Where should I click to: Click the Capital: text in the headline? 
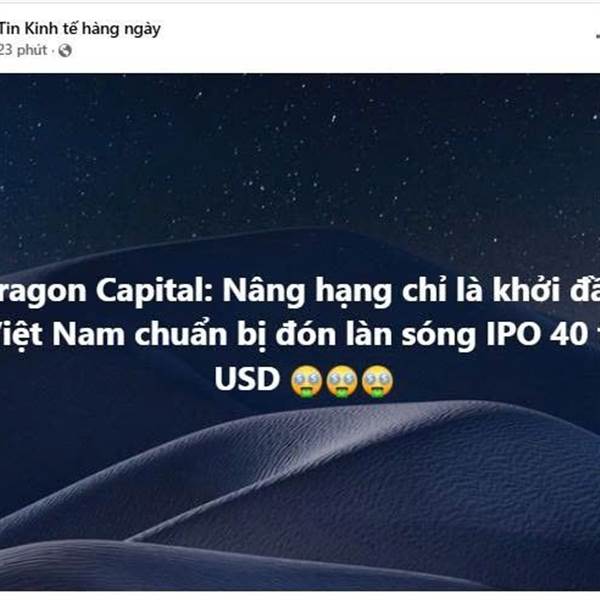pos(154,291)
